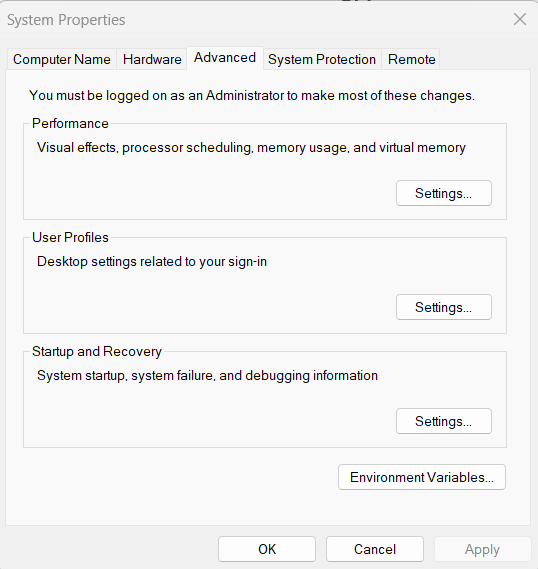538x569 pixels.
Task: Click the Cancel button
Action: click(375, 549)
